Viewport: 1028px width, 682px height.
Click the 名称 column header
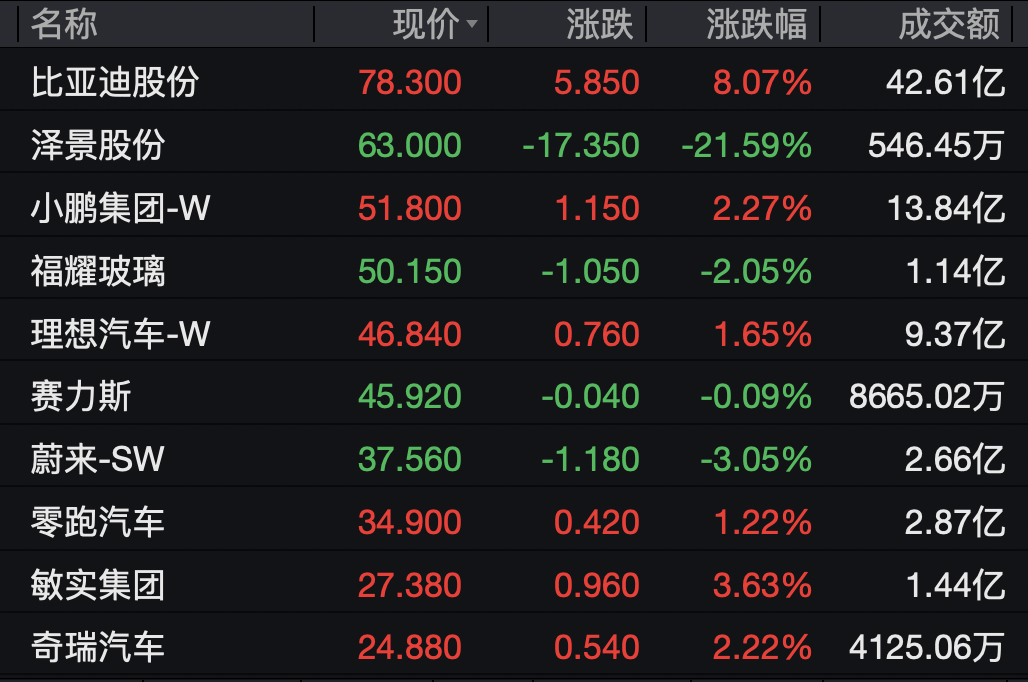64,24
